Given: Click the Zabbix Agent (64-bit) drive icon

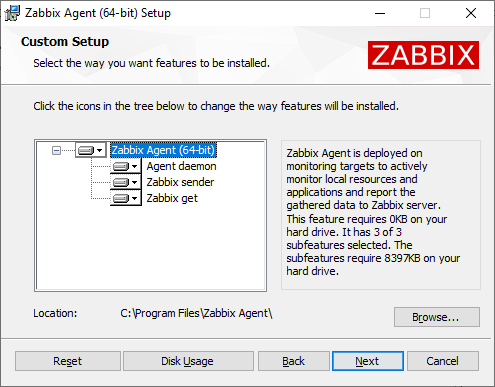Looking at the screenshot, I should pos(85,150).
